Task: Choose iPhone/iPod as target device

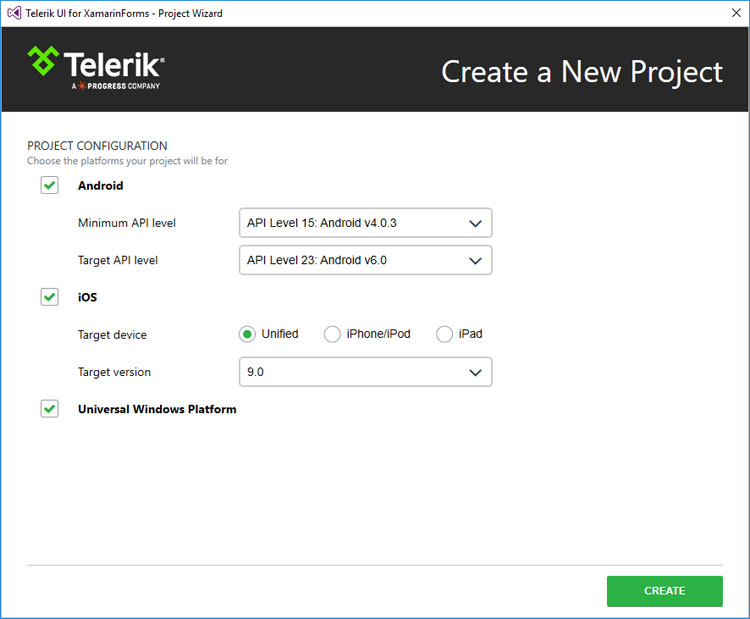Action: pos(332,334)
